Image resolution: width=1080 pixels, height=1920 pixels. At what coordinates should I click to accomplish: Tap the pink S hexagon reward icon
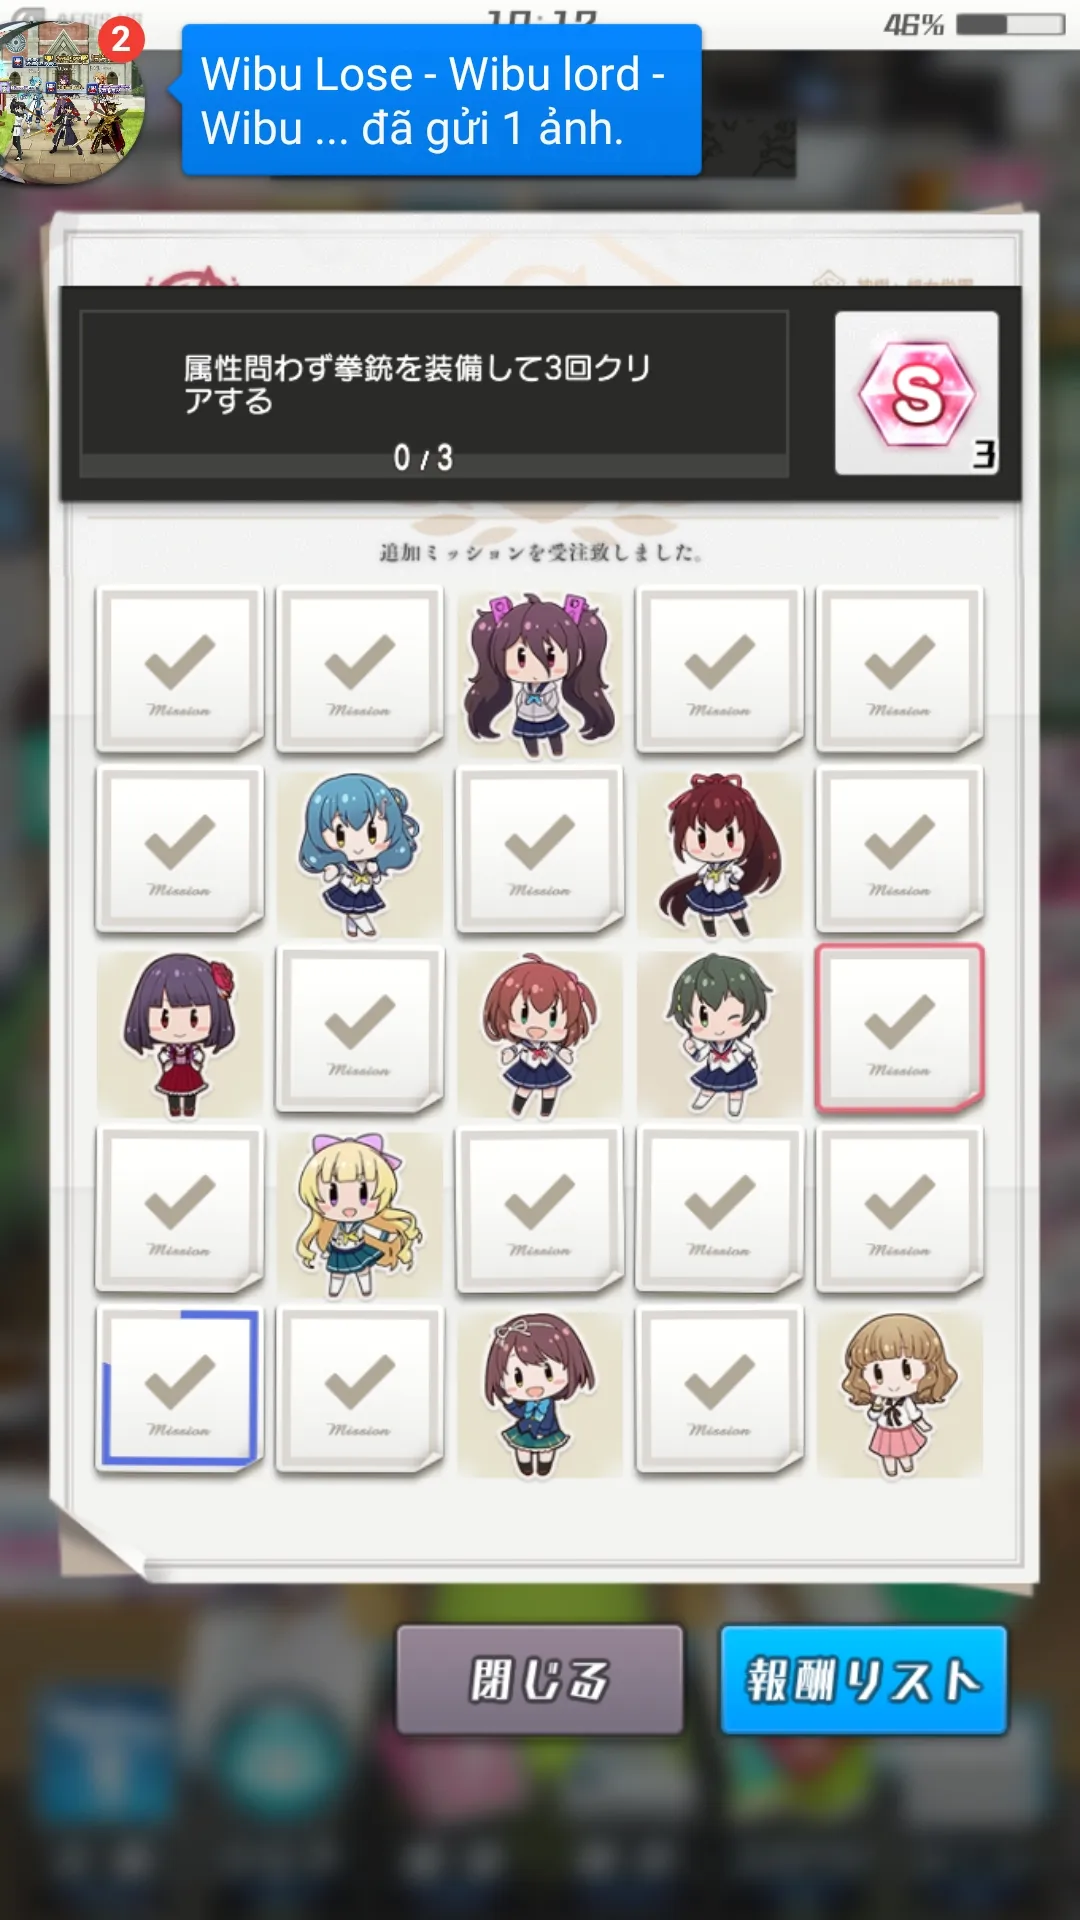coord(917,393)
